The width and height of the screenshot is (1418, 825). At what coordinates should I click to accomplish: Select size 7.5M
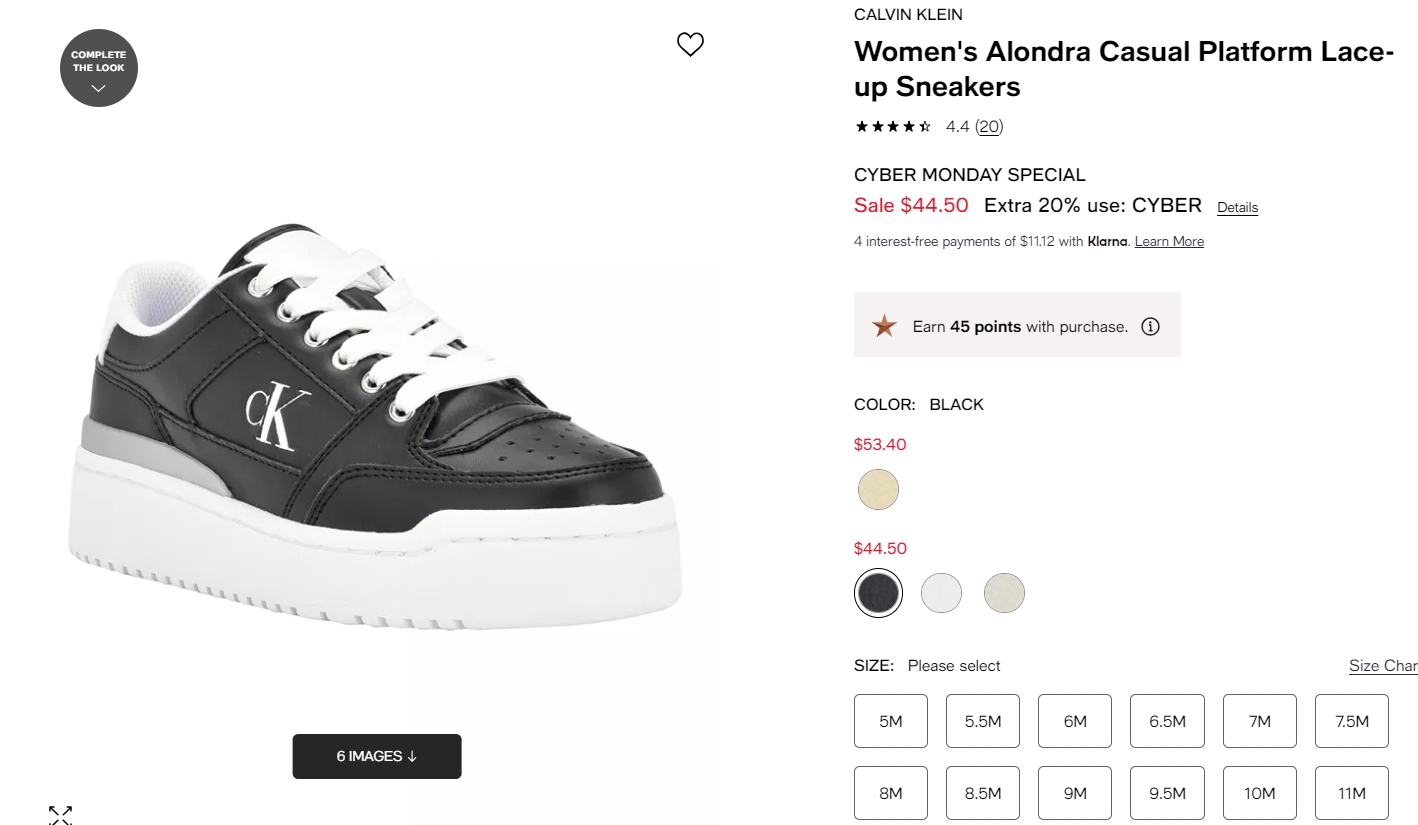(1352, 721)
